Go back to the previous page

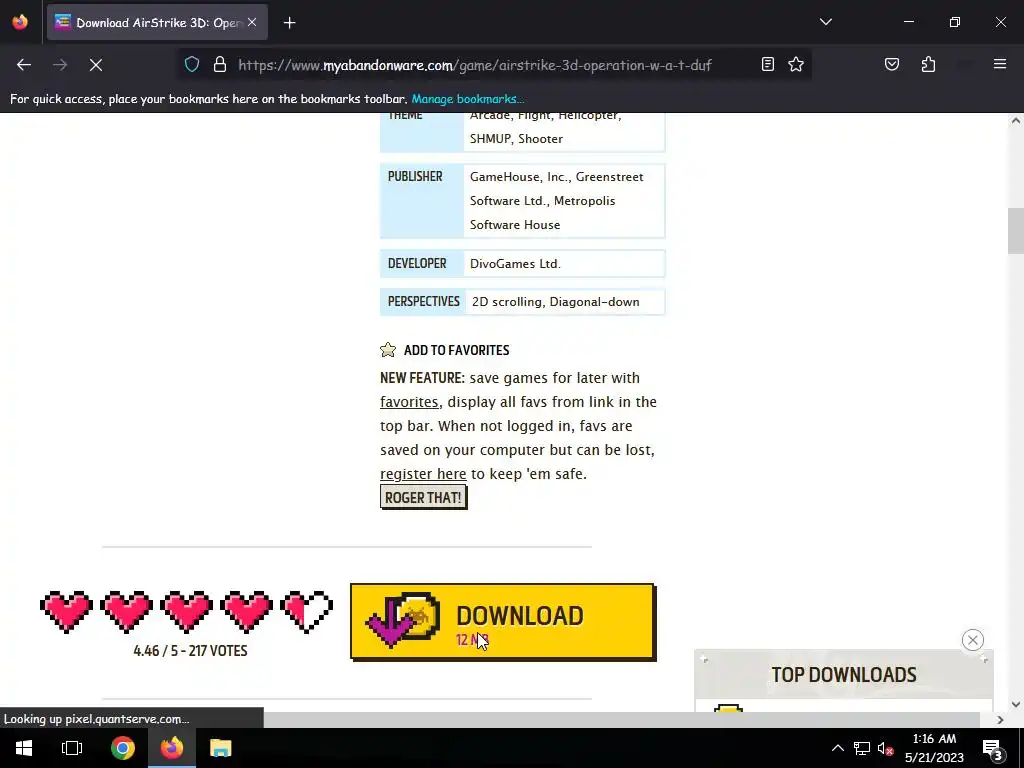[24, 65]
